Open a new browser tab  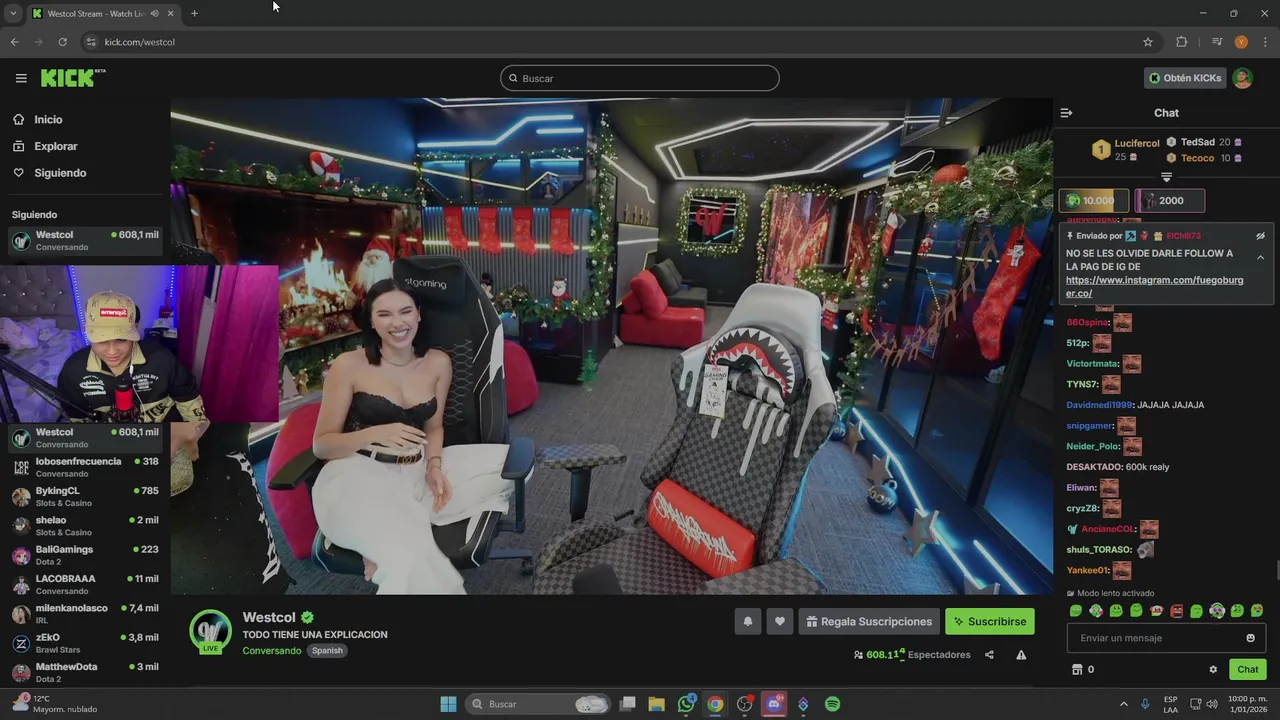[194, 14]
